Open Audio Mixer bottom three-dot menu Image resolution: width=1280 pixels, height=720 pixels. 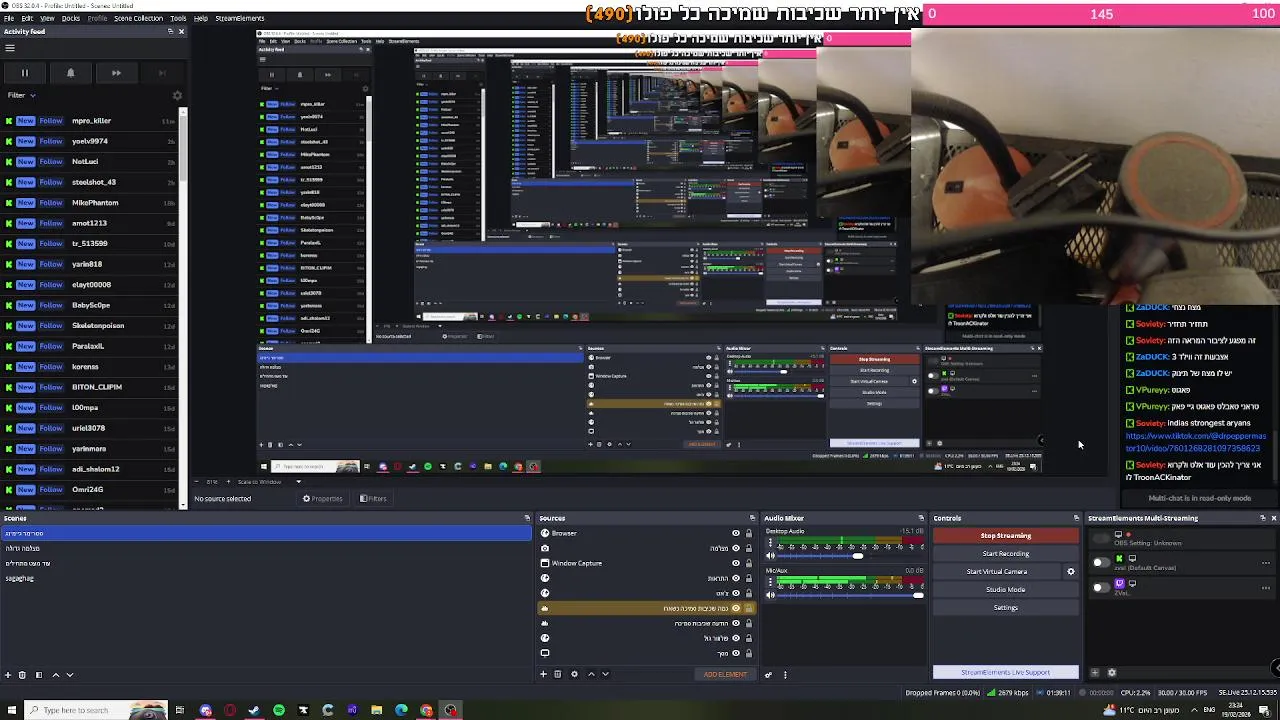[x=785, y=674]
